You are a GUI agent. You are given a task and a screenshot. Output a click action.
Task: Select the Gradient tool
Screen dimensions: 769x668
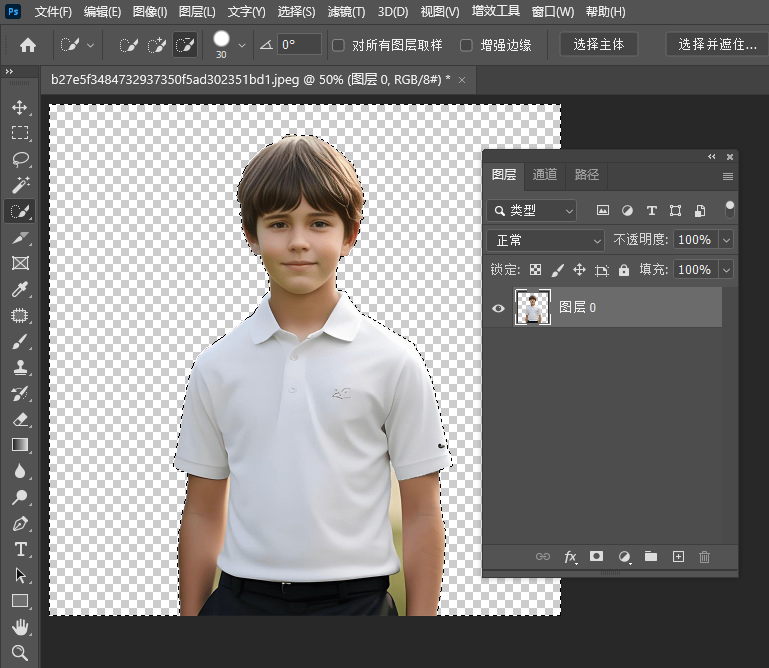click(x=20, y=445)
